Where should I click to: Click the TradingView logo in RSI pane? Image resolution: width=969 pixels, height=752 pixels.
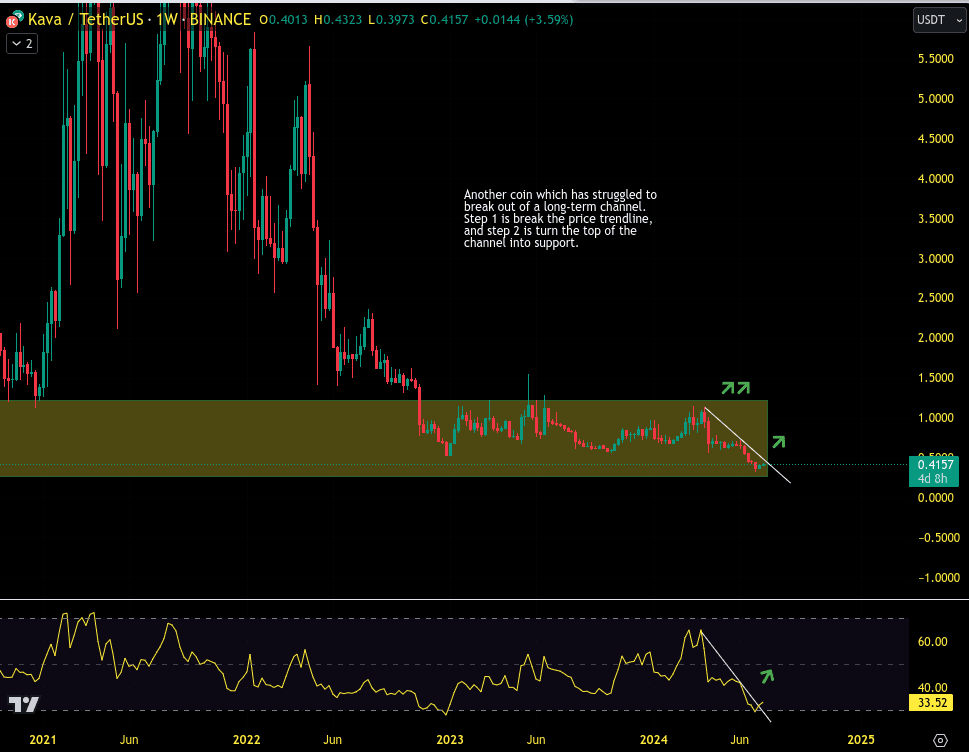[23, 704]
